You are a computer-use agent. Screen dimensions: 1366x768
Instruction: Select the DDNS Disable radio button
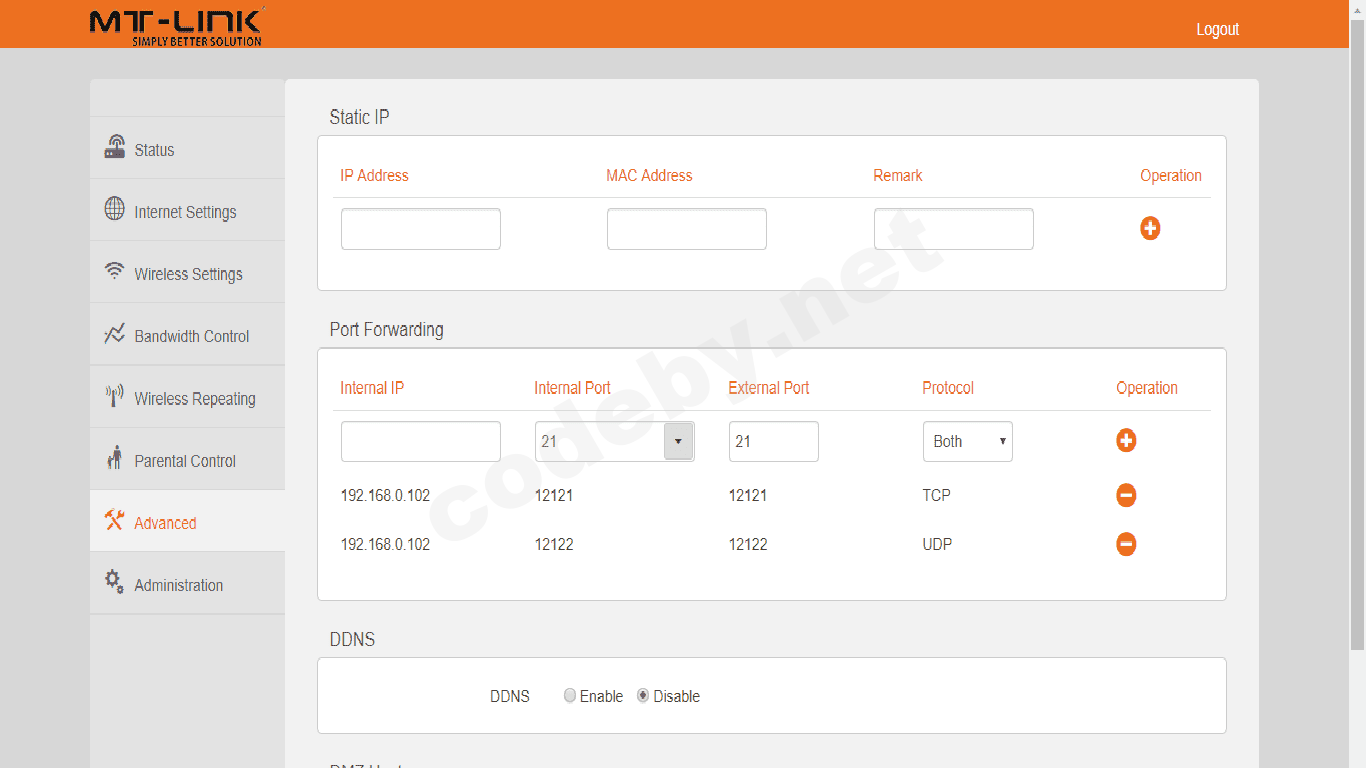click(x=643, y=696)
